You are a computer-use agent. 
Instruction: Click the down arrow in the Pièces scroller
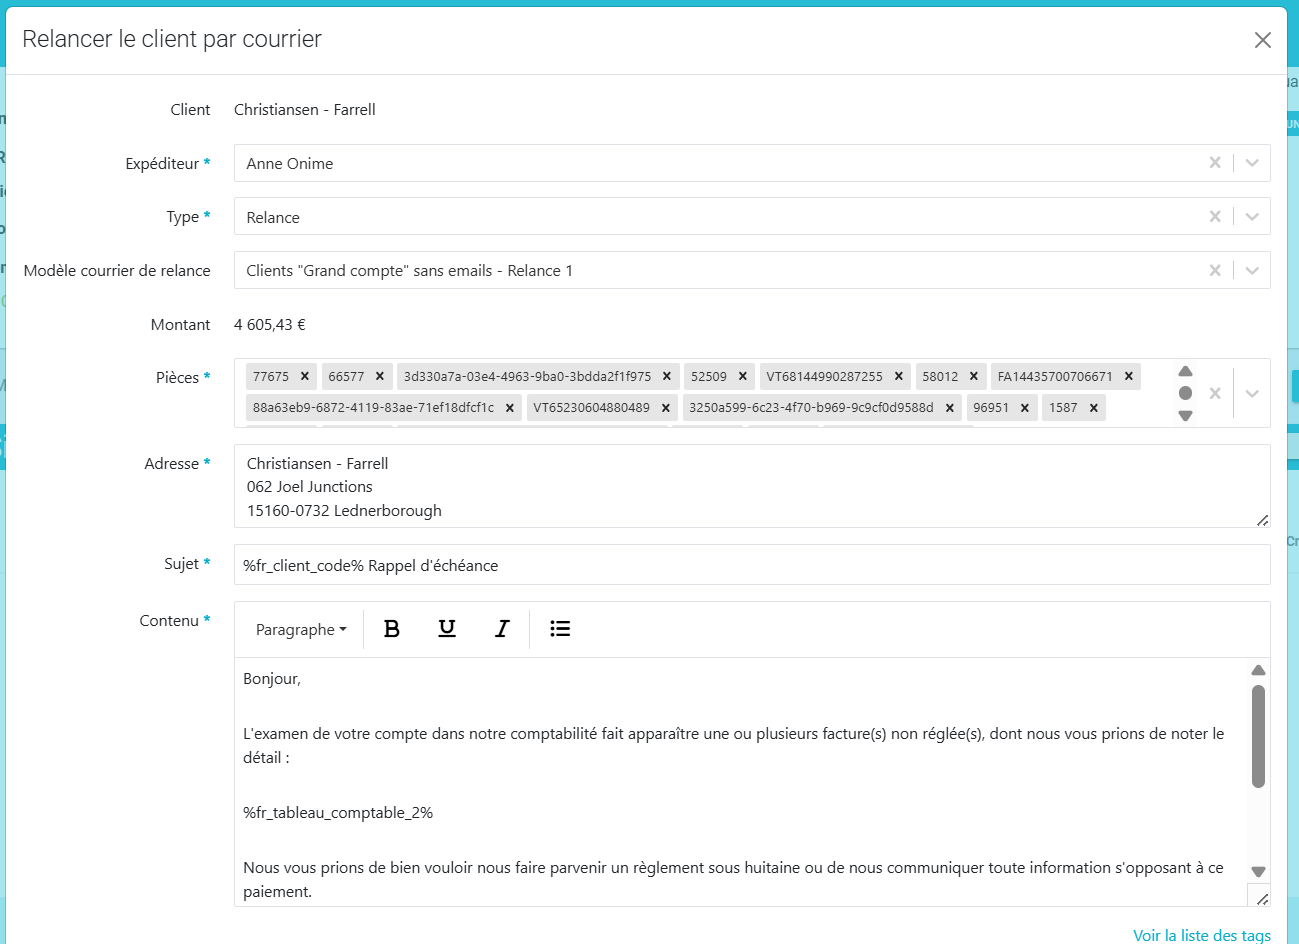(x=1185, y=415)
